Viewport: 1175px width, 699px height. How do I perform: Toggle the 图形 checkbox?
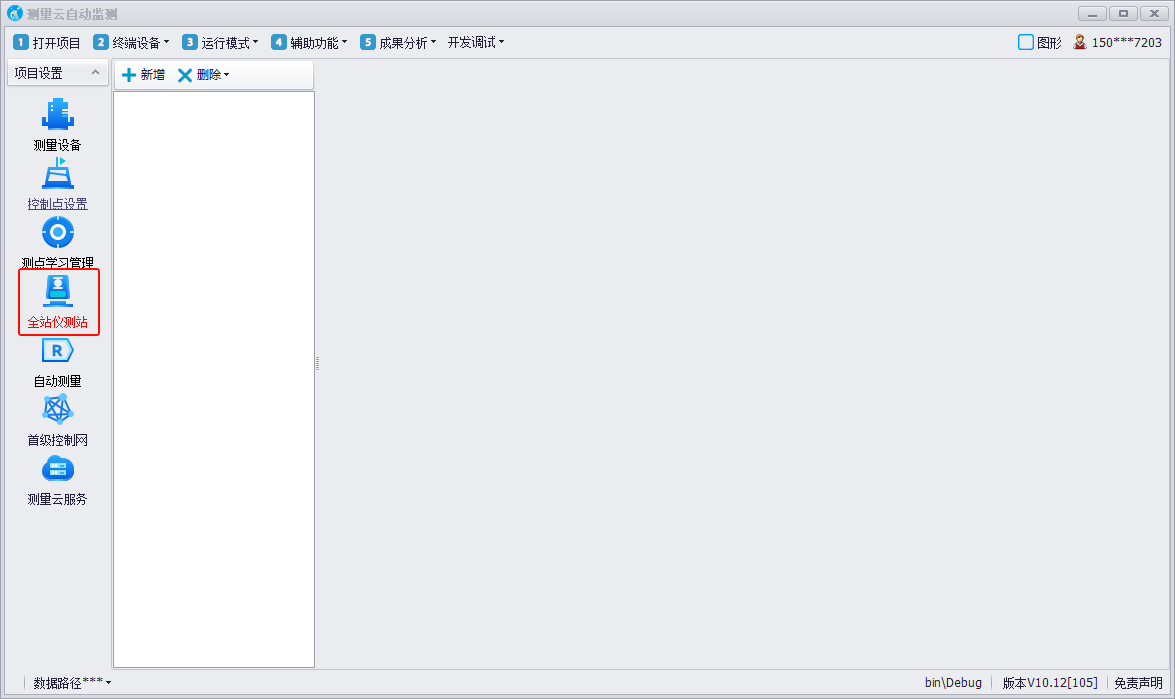click(1025, 42)
